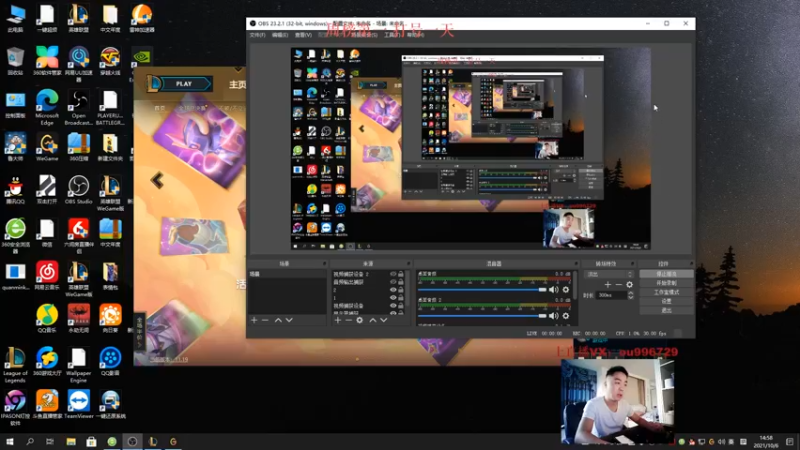Select the WeGame desktop icon
This screenshot has height=450, width=800.
[47, 147]
